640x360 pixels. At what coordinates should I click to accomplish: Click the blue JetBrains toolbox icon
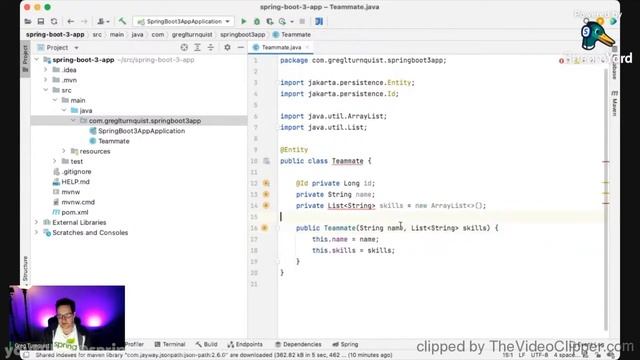click(319, 21)
